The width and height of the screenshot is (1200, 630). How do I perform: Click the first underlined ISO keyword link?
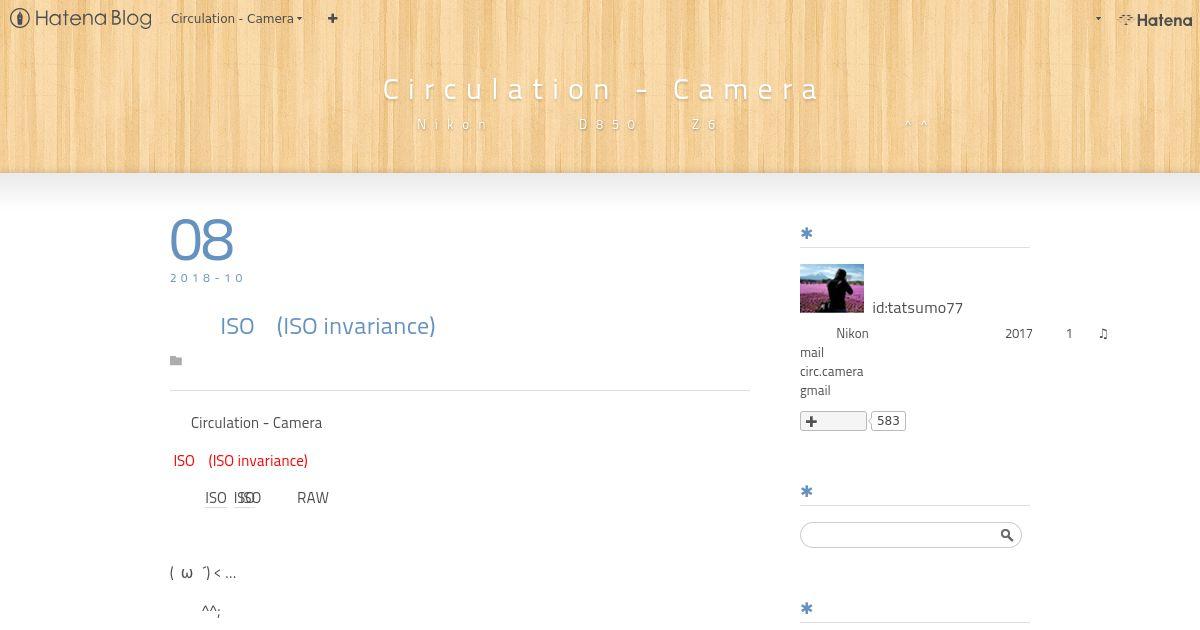pyautogui.click(x=215, y=498)
